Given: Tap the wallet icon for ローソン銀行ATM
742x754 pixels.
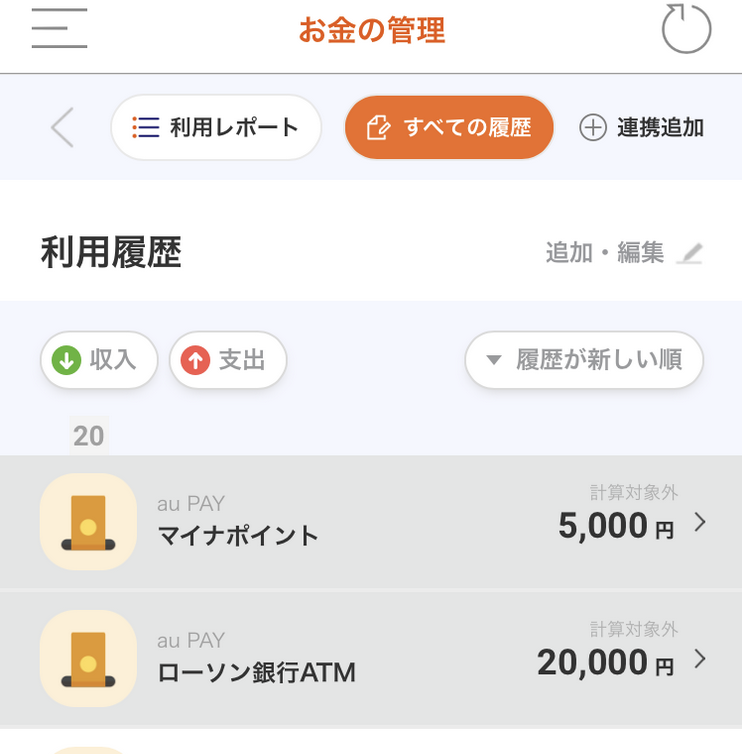Looking at the screenshot, I should pos(88,658).
